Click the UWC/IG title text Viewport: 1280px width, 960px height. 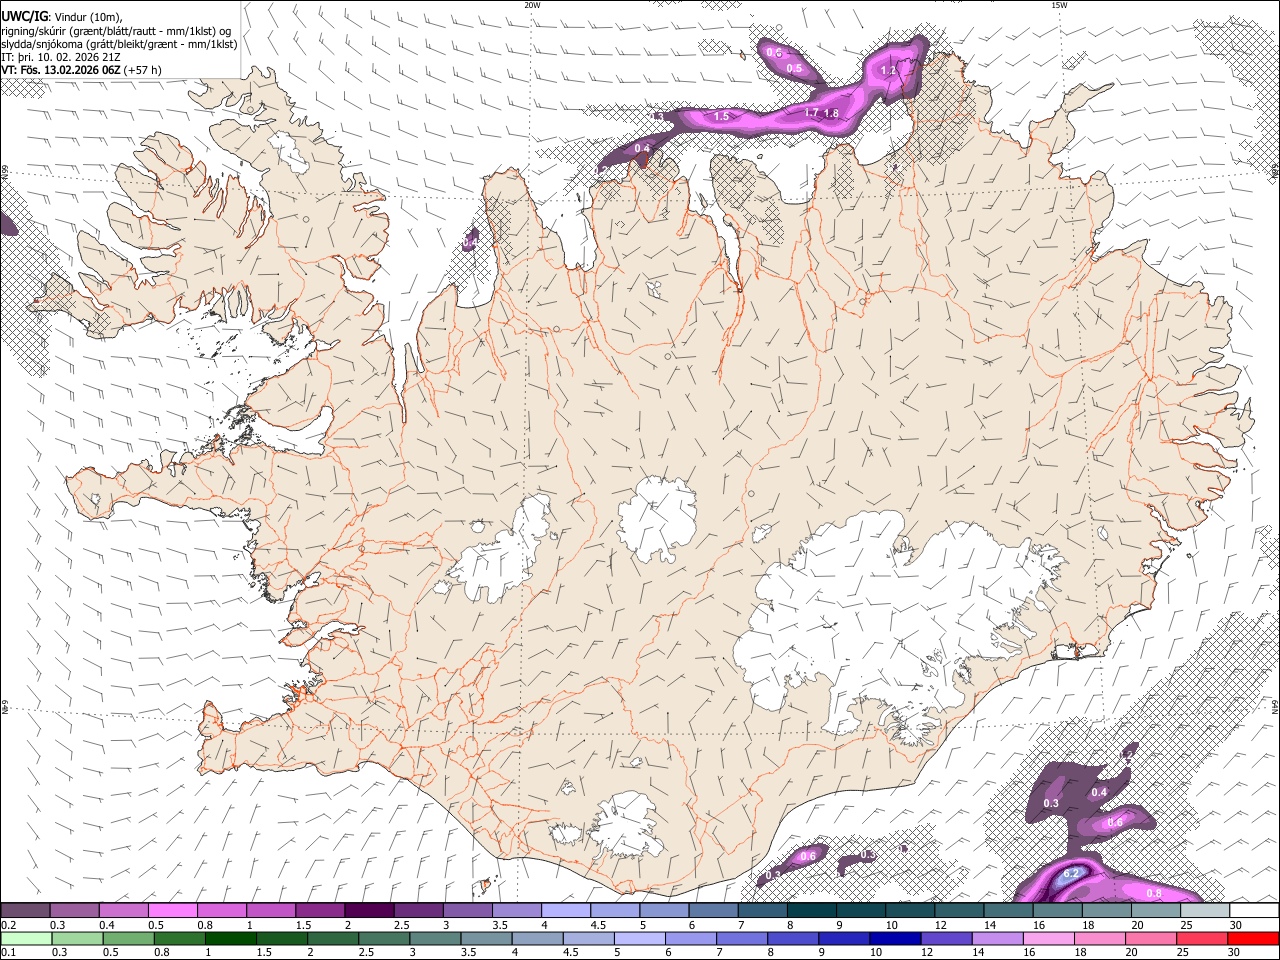coord(24,16)
